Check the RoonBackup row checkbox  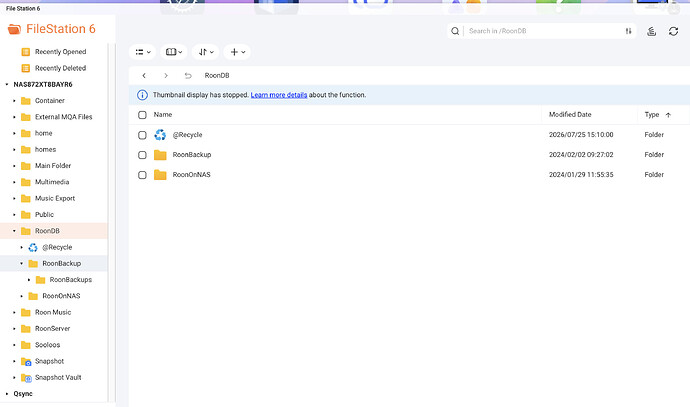[x=142, y=155]
